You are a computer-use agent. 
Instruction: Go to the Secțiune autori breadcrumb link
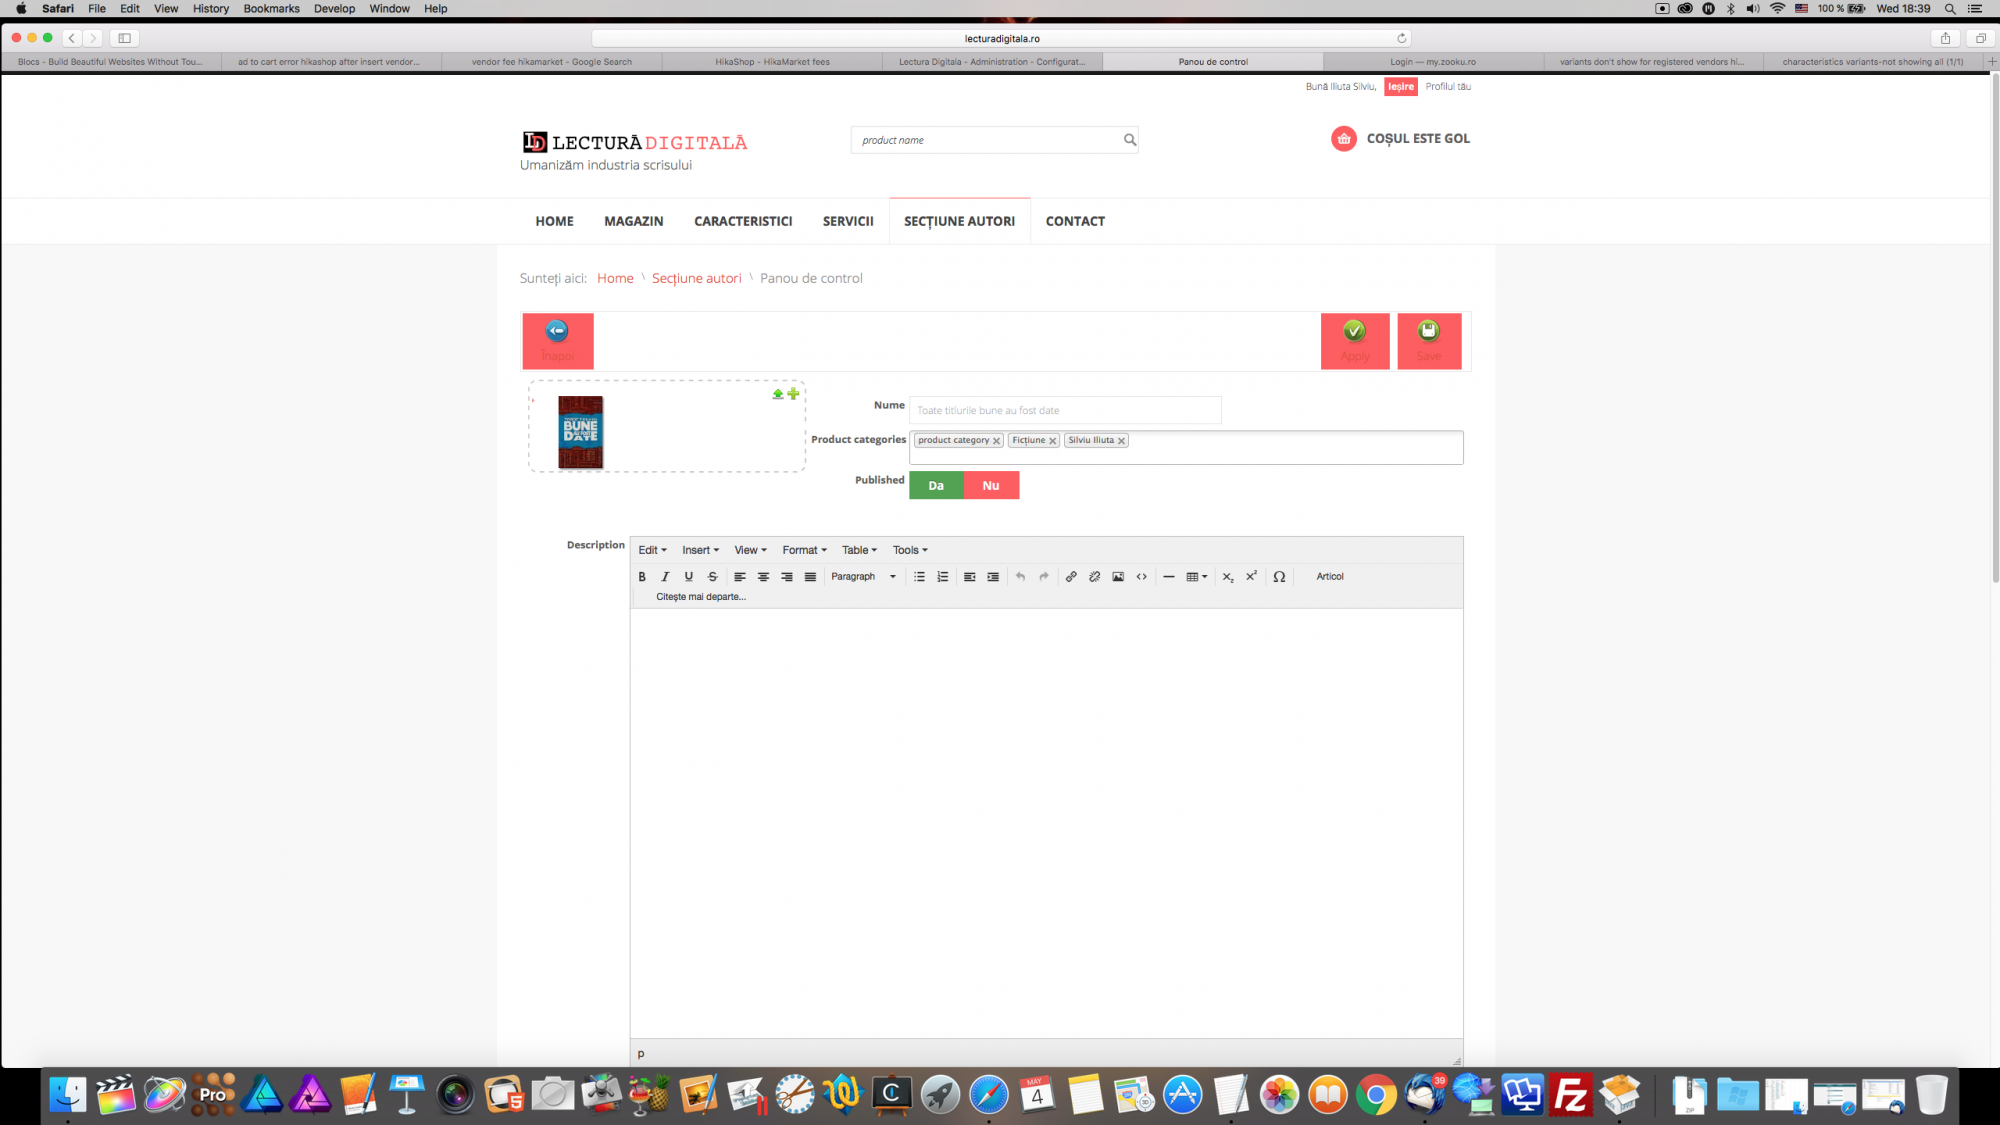696,278
